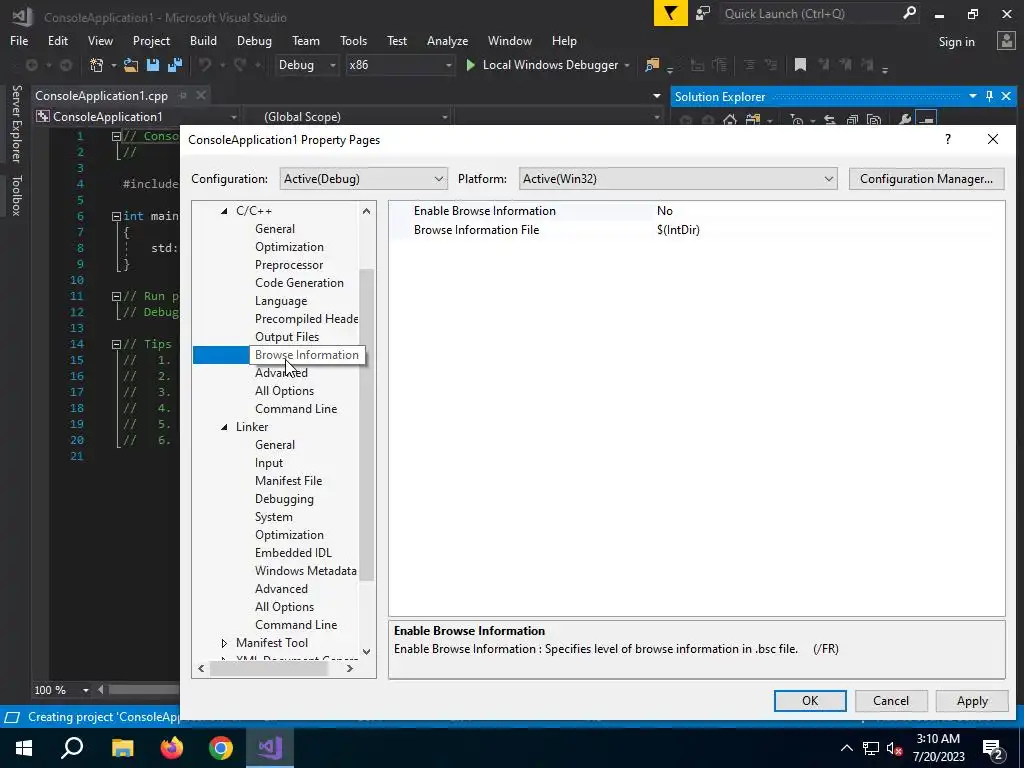The width and height of the screenshot is (1024, 768).
Task: Collapse the Linker tree node
Action: tap(224, 427)
